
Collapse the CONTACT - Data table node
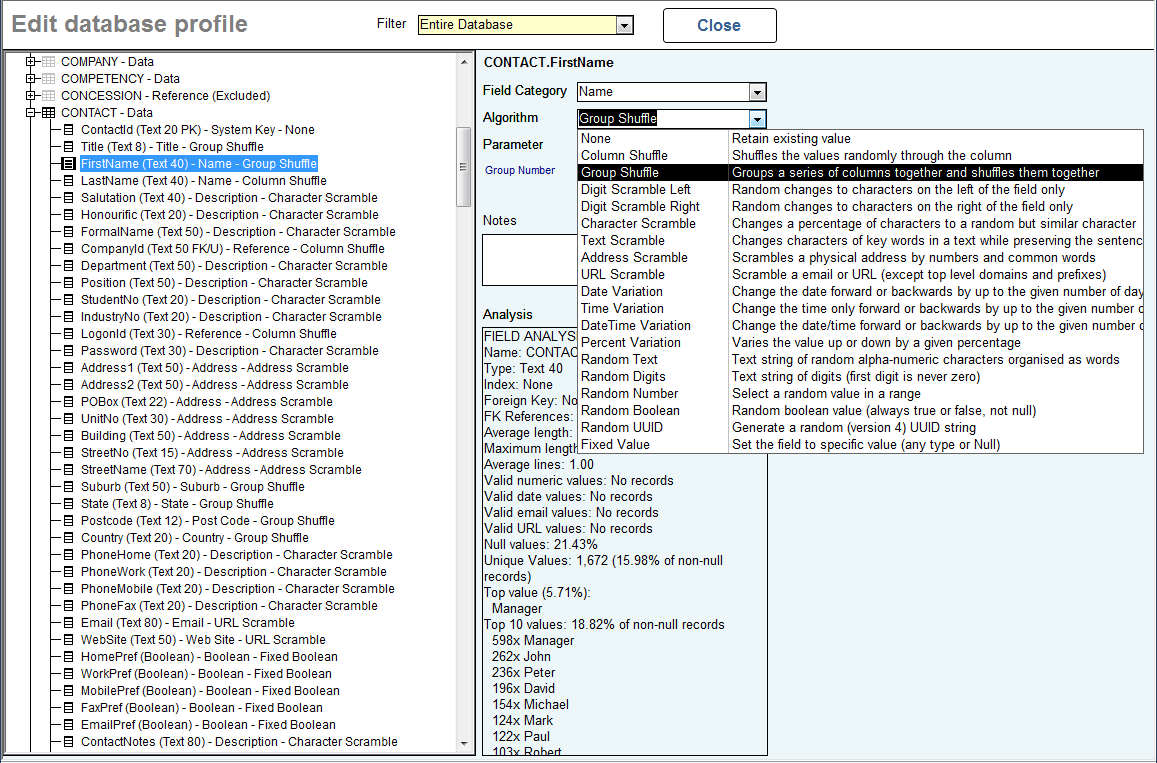click(30, 113)
